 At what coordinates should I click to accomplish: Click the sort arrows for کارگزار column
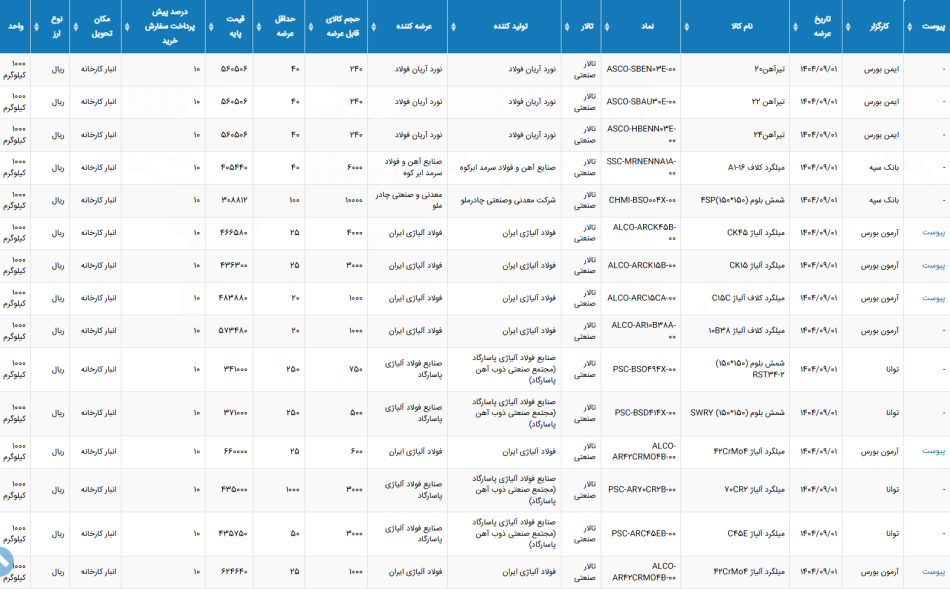[x=848, y=27]
